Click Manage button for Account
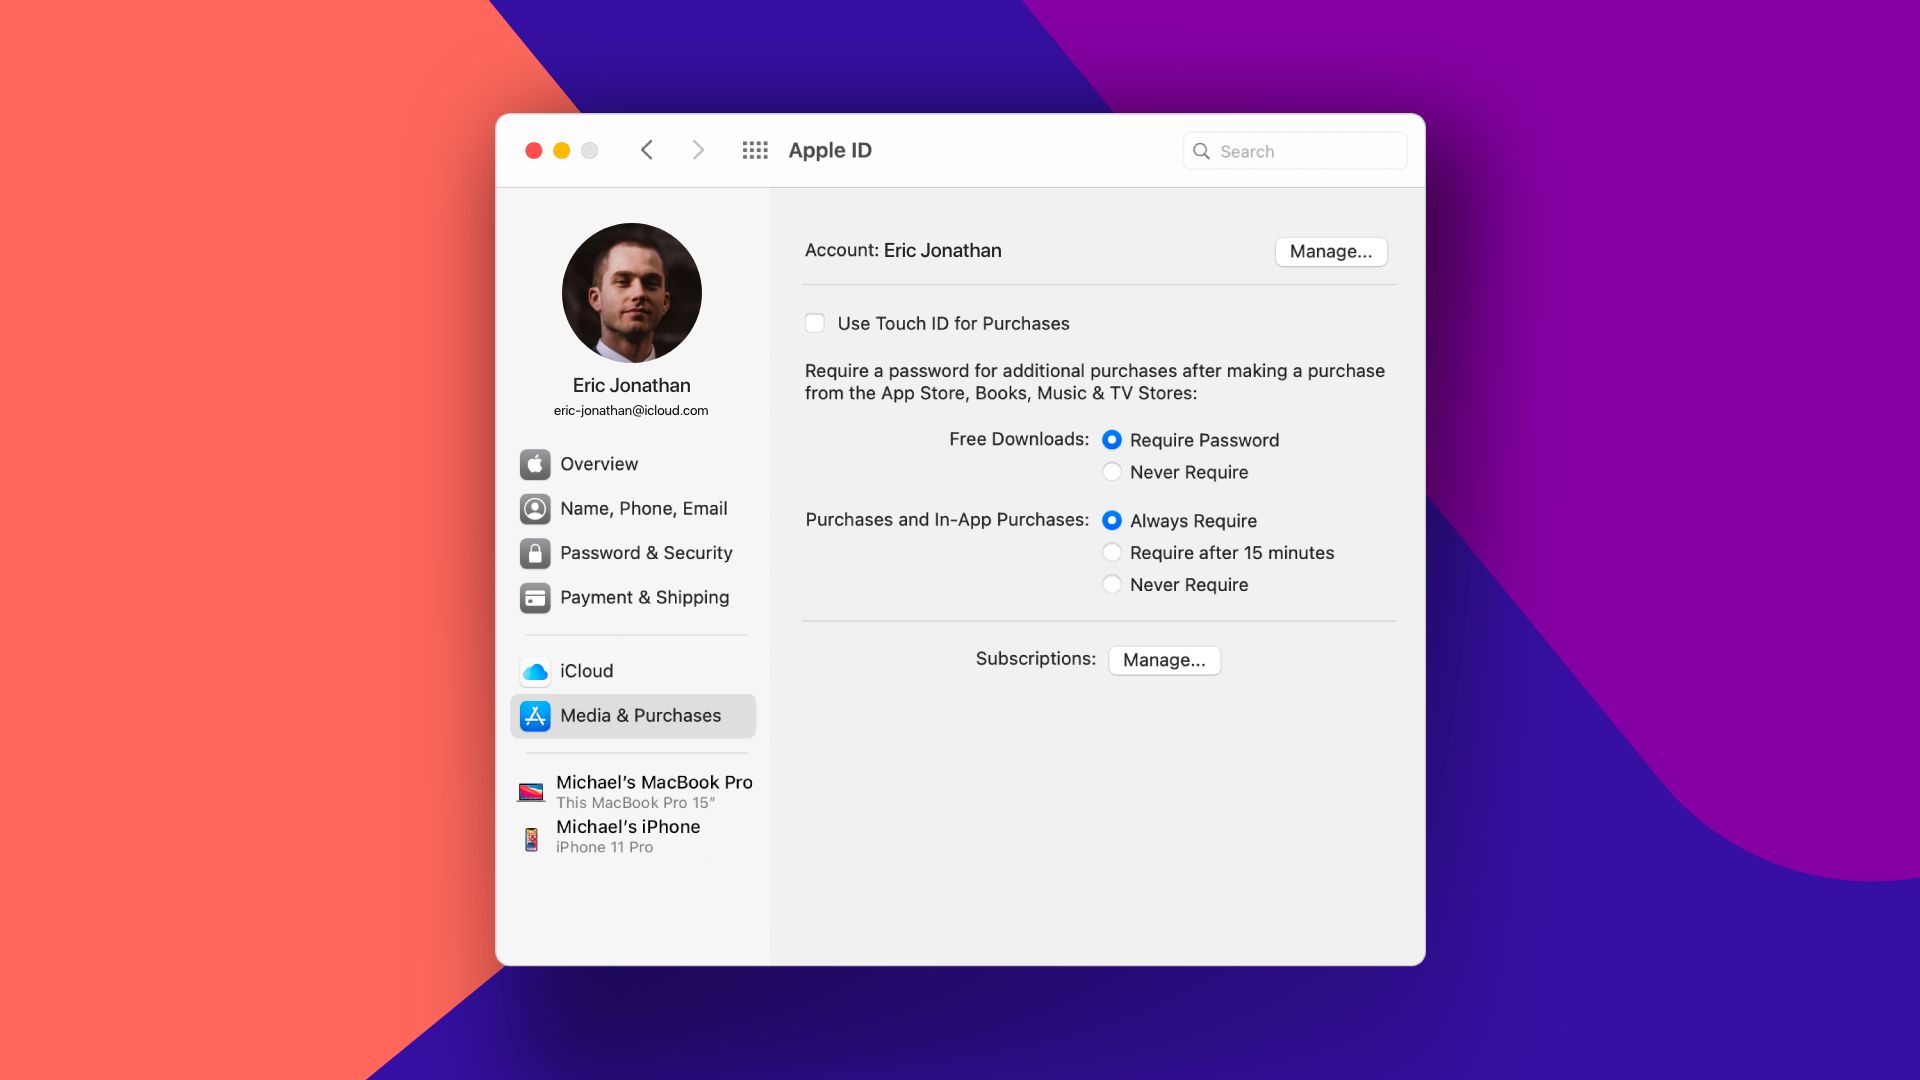This screenshot has height=1080, width=1920. coord(1331,251)
